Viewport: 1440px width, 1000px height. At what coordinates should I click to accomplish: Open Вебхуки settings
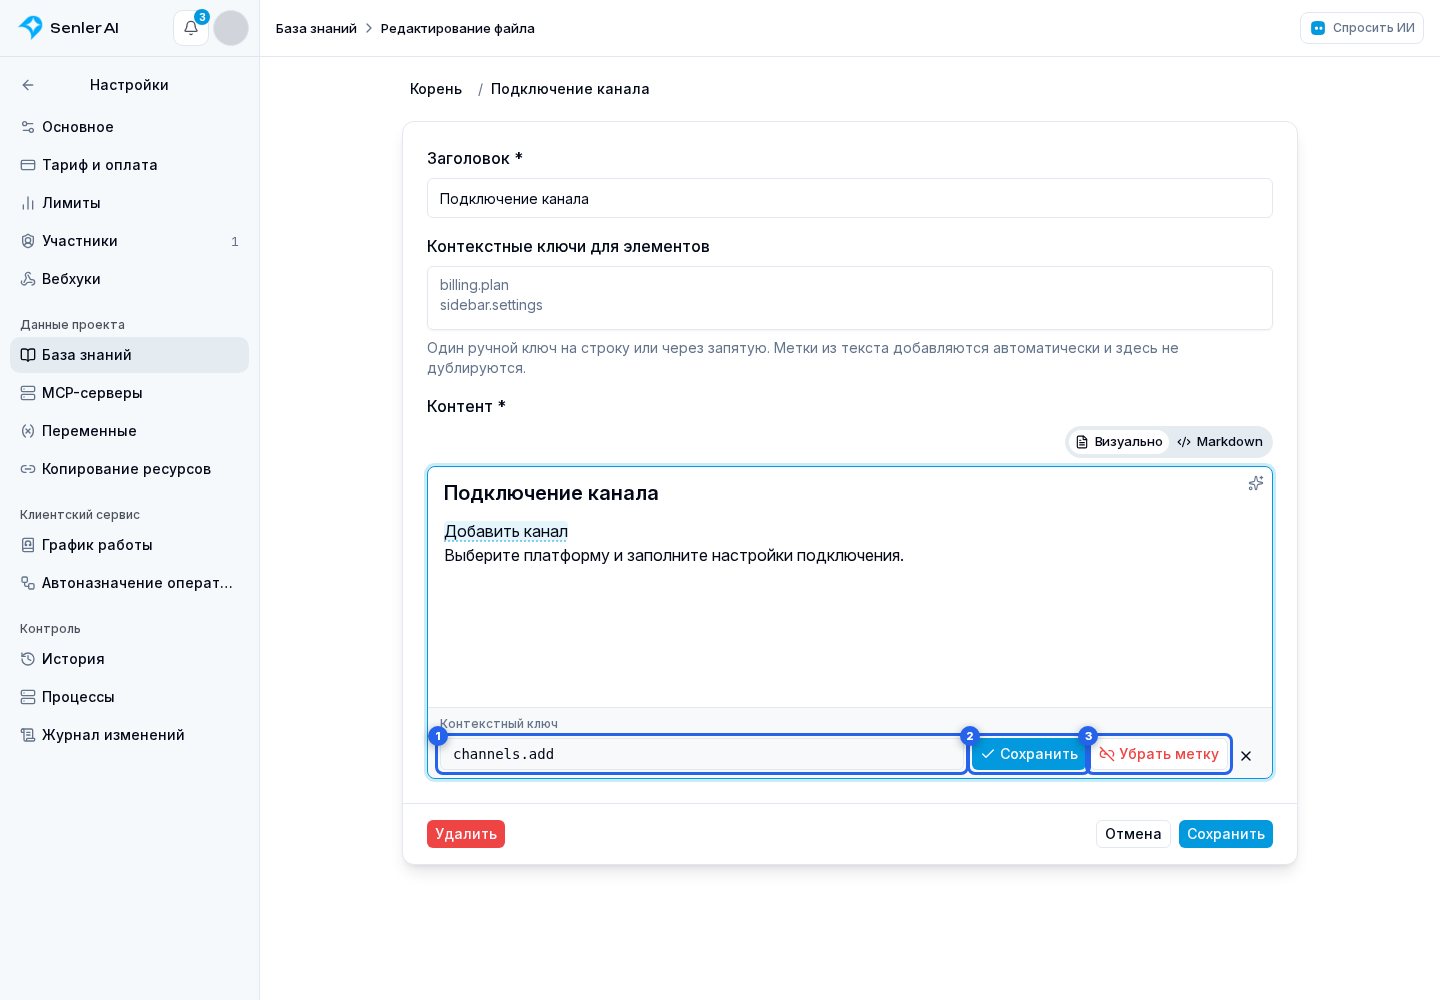(130, 279)
